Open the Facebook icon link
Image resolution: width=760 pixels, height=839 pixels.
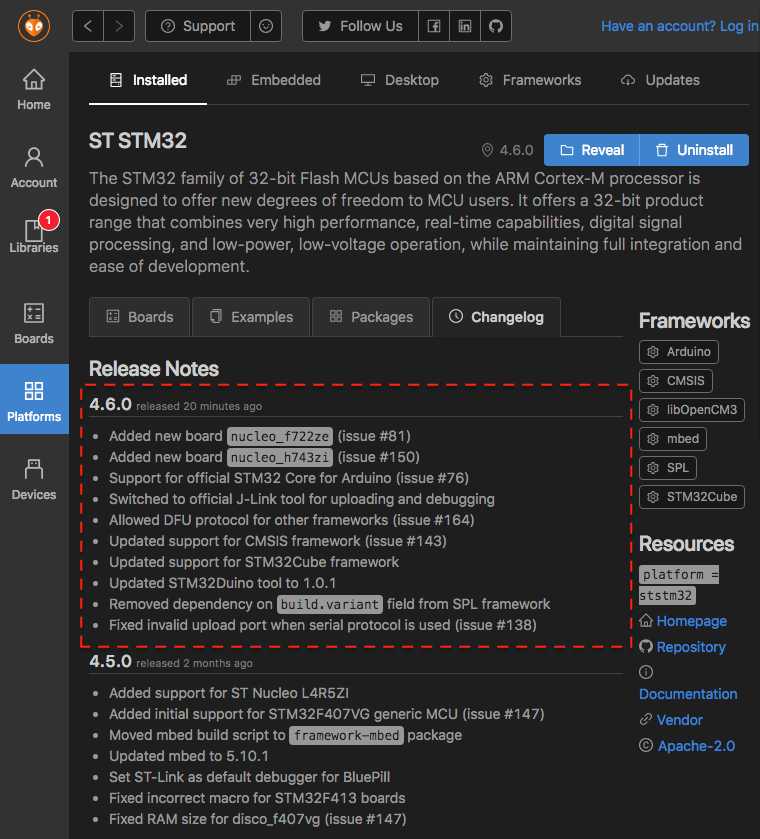click(x=434, y=26)
